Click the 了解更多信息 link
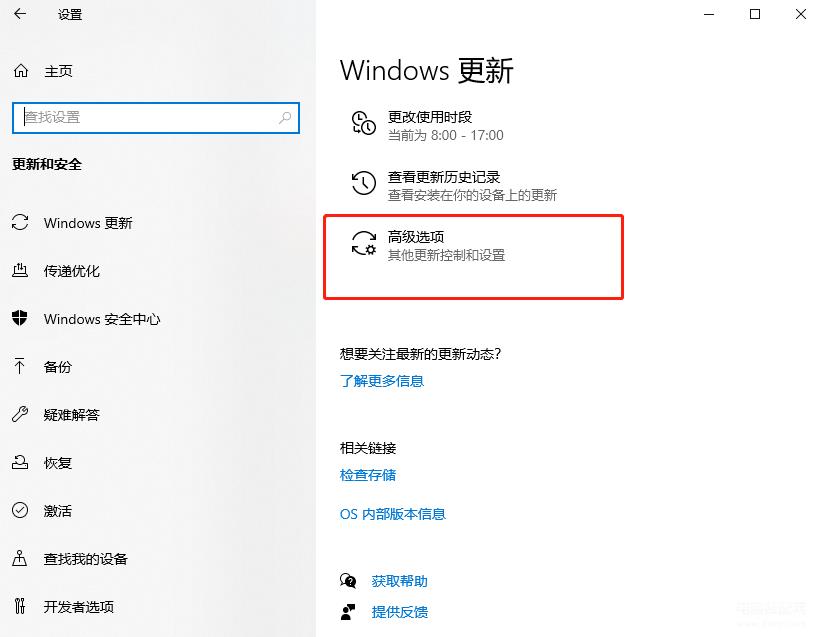 (x=382, y=381)
